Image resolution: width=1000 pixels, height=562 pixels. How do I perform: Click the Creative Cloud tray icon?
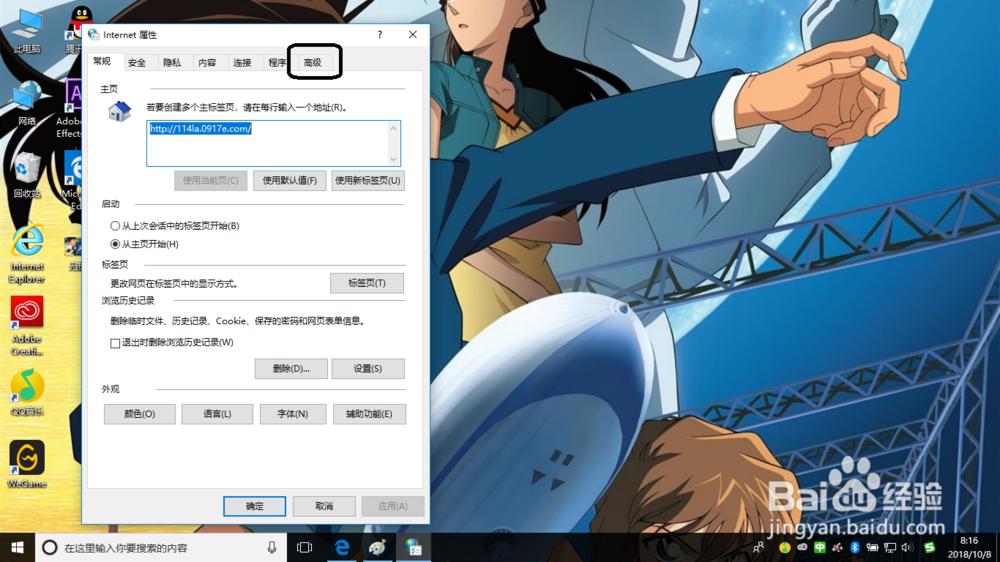pyautogui.click(x=802, y=547)
